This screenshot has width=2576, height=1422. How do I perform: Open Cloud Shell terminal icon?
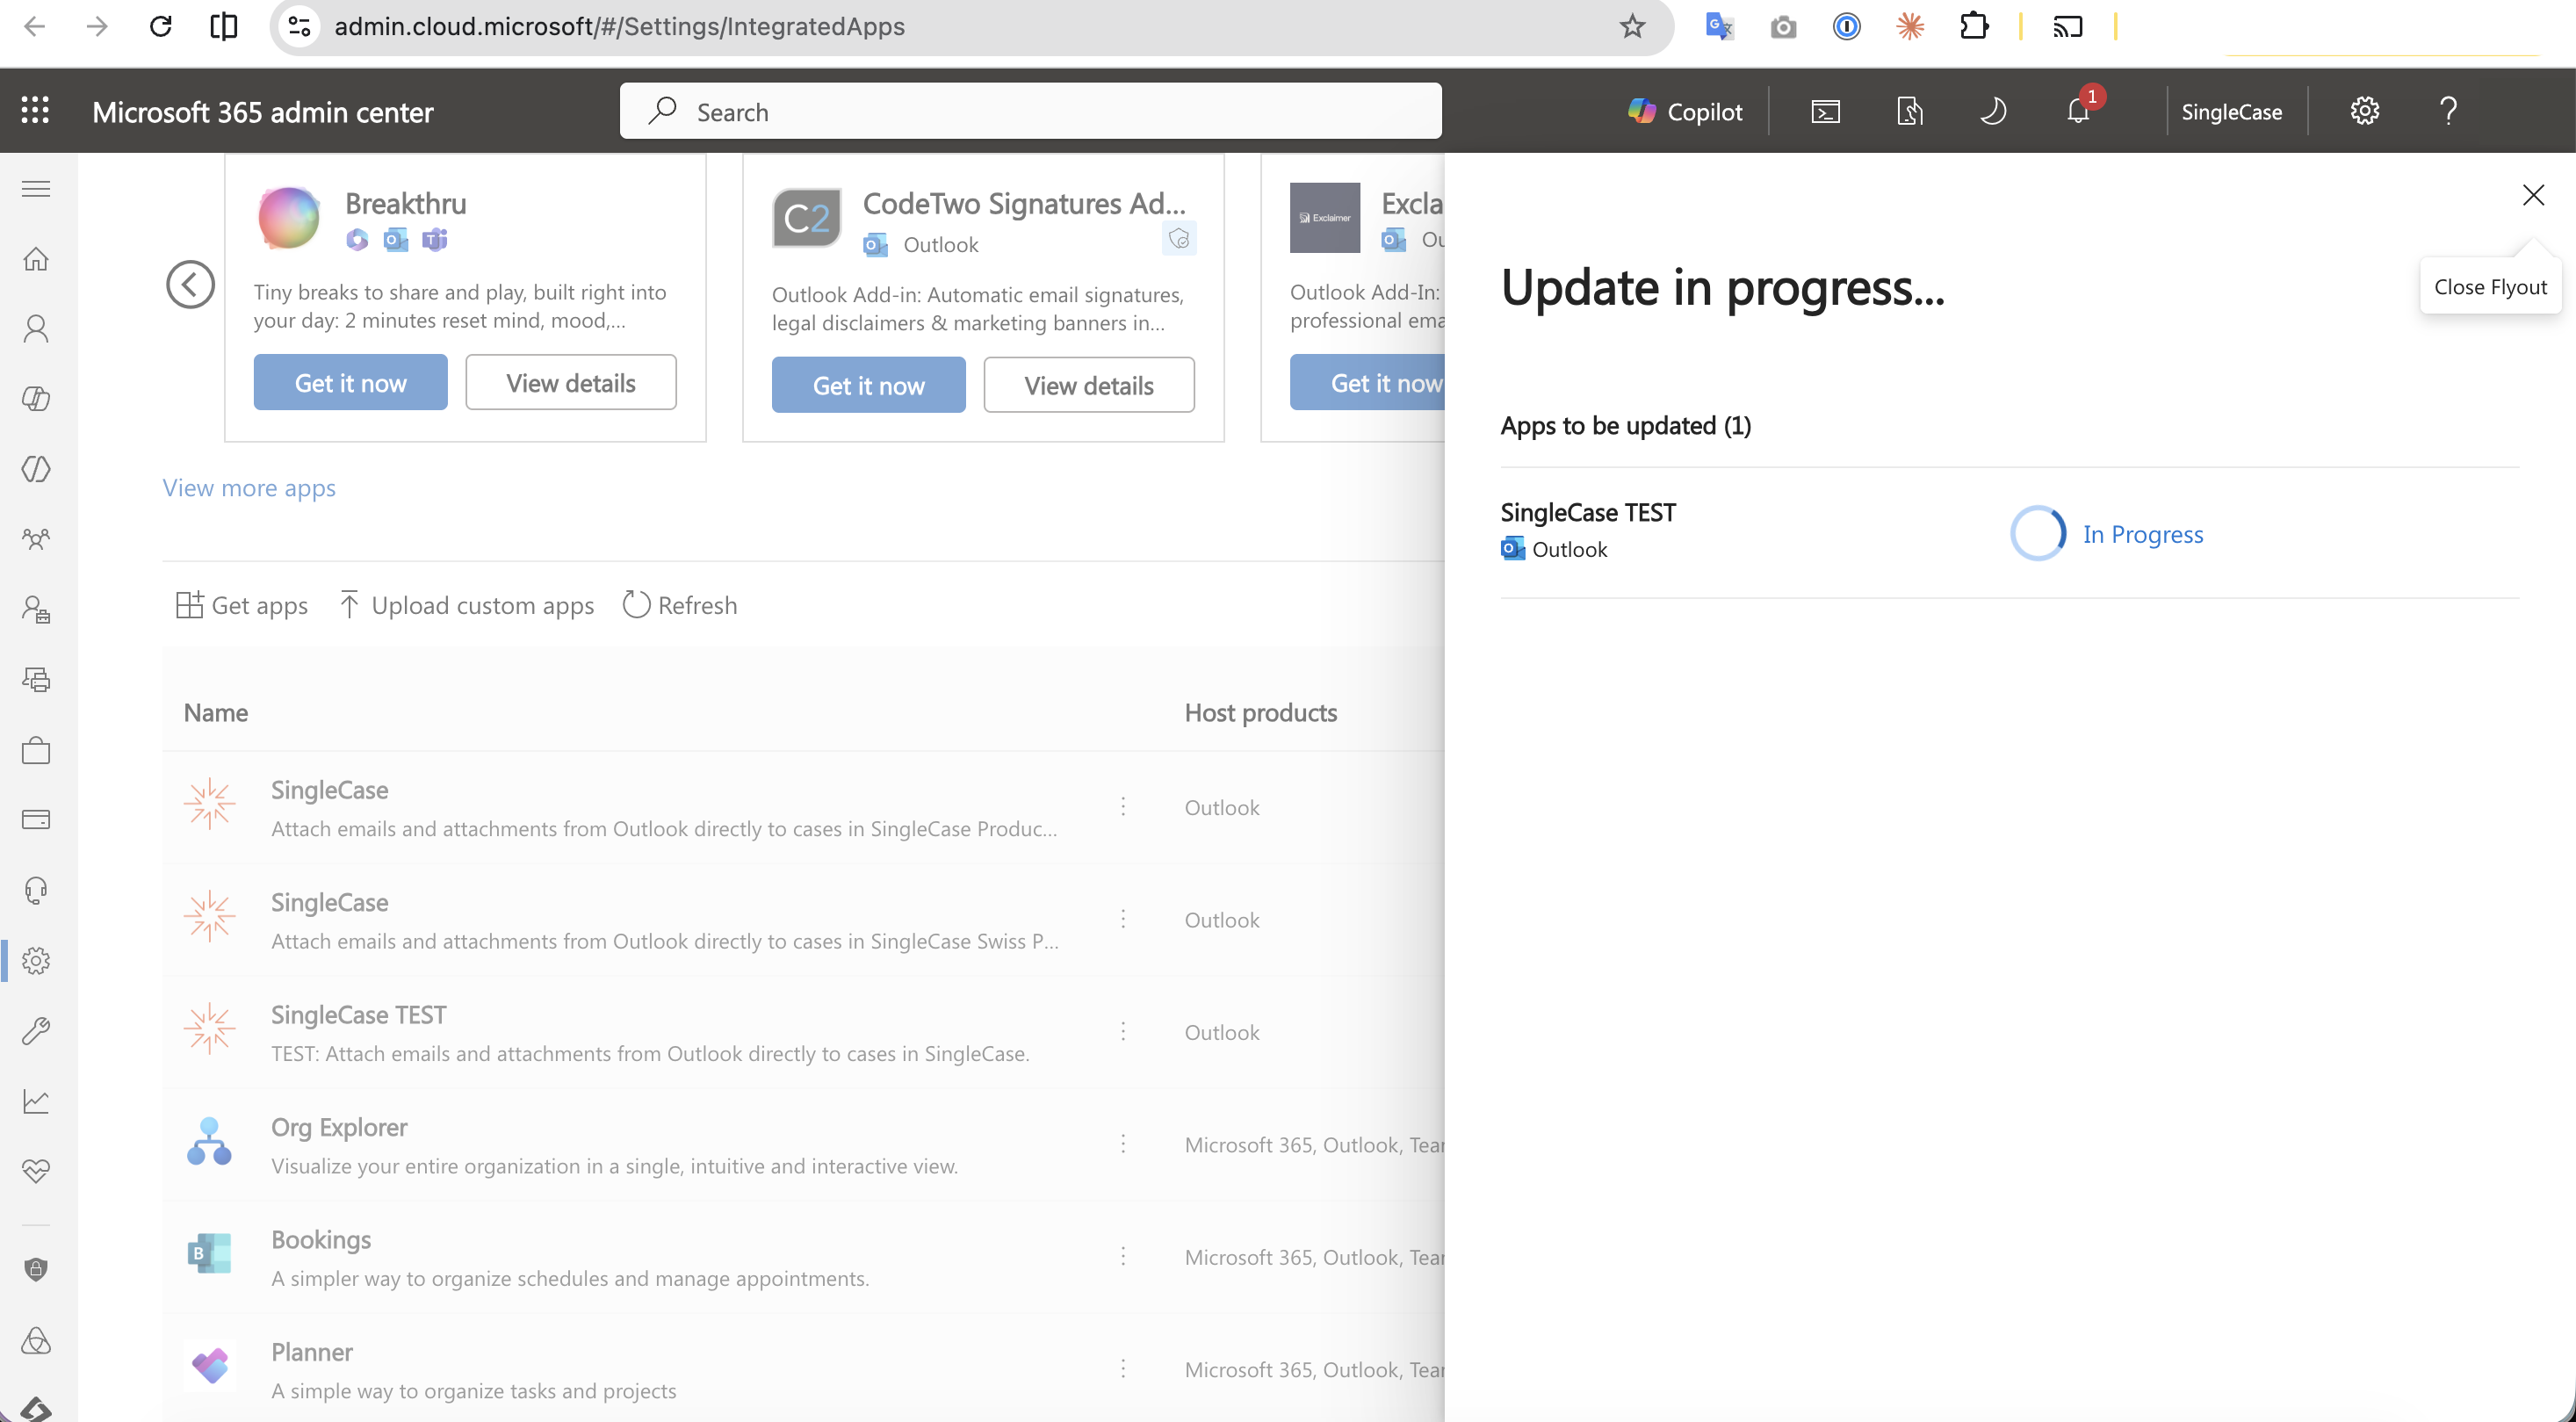(1825, 111)
